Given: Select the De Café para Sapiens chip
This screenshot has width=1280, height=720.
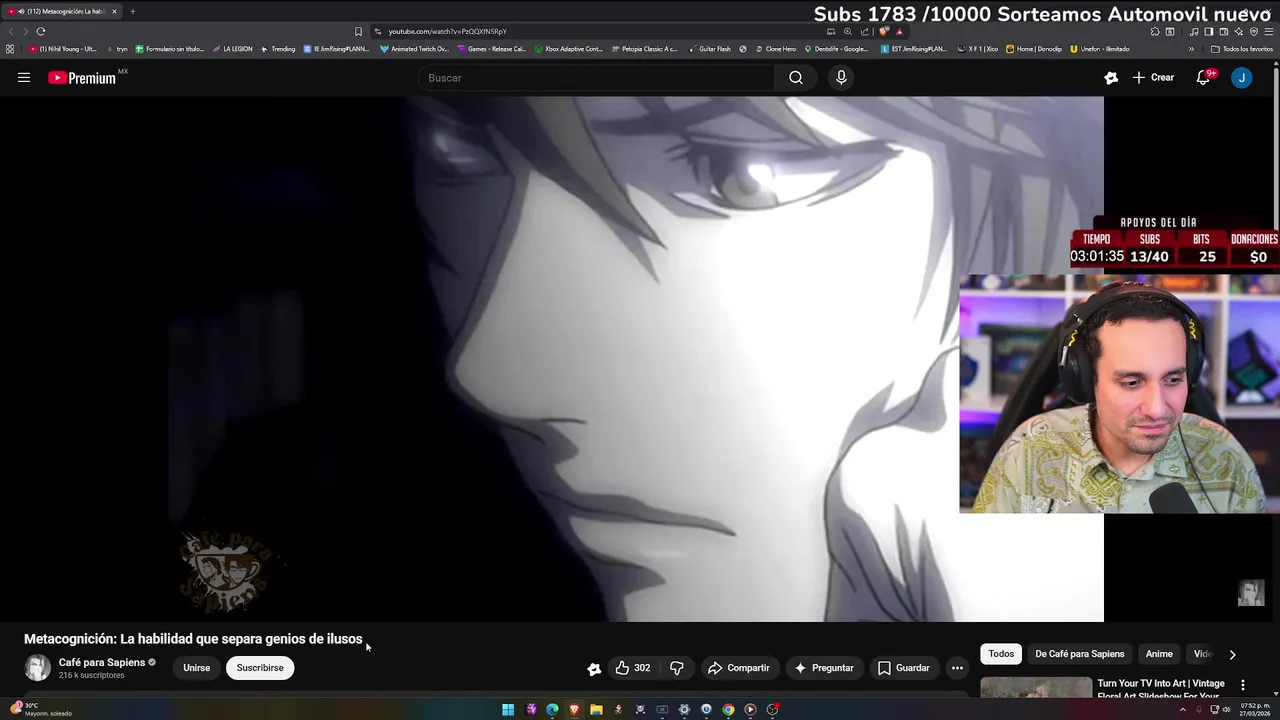Looking at the screenshot, I should coord(1080,654).
